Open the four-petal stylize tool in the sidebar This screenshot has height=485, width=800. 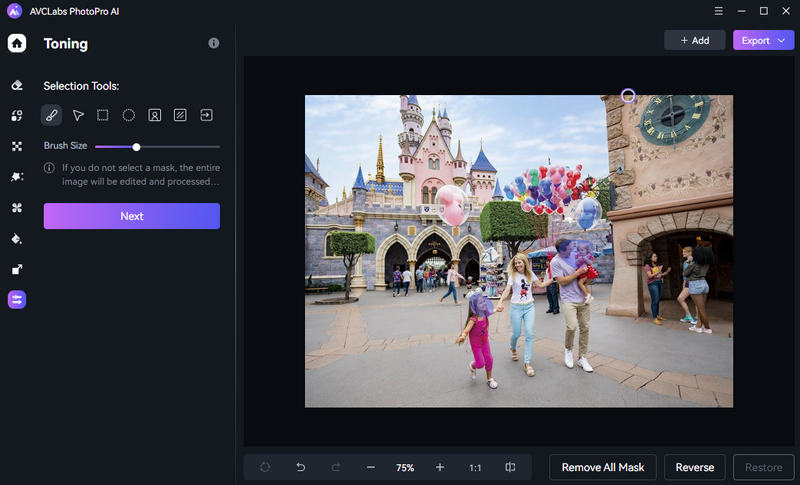[x=17, y=208]
